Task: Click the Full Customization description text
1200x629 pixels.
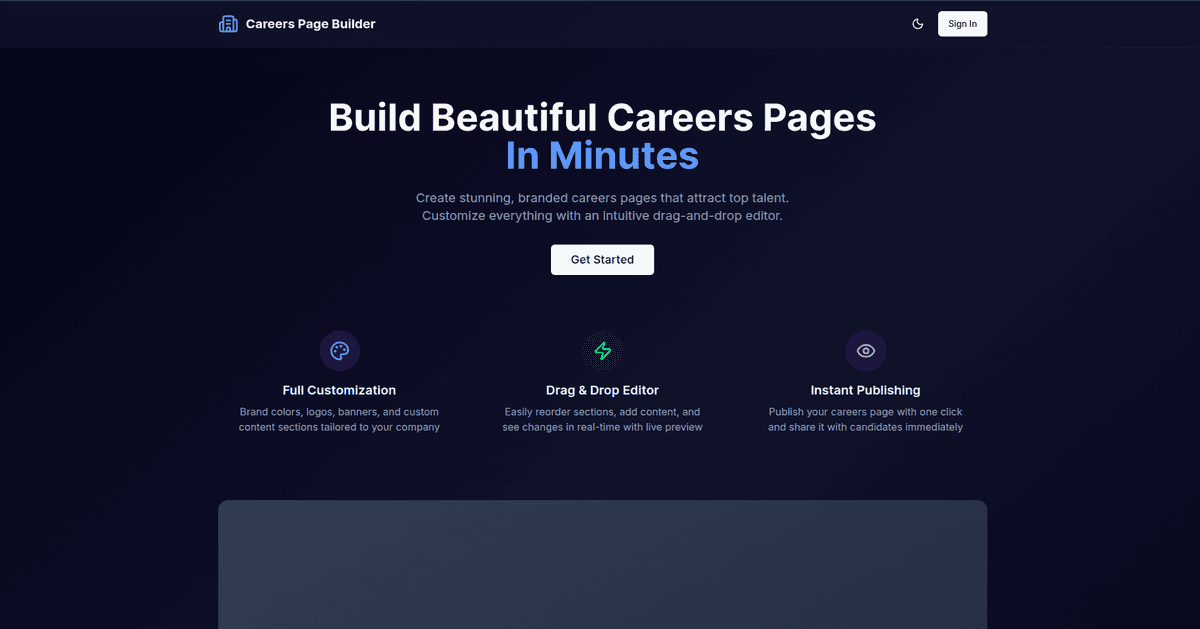Action: pos(339,419)
